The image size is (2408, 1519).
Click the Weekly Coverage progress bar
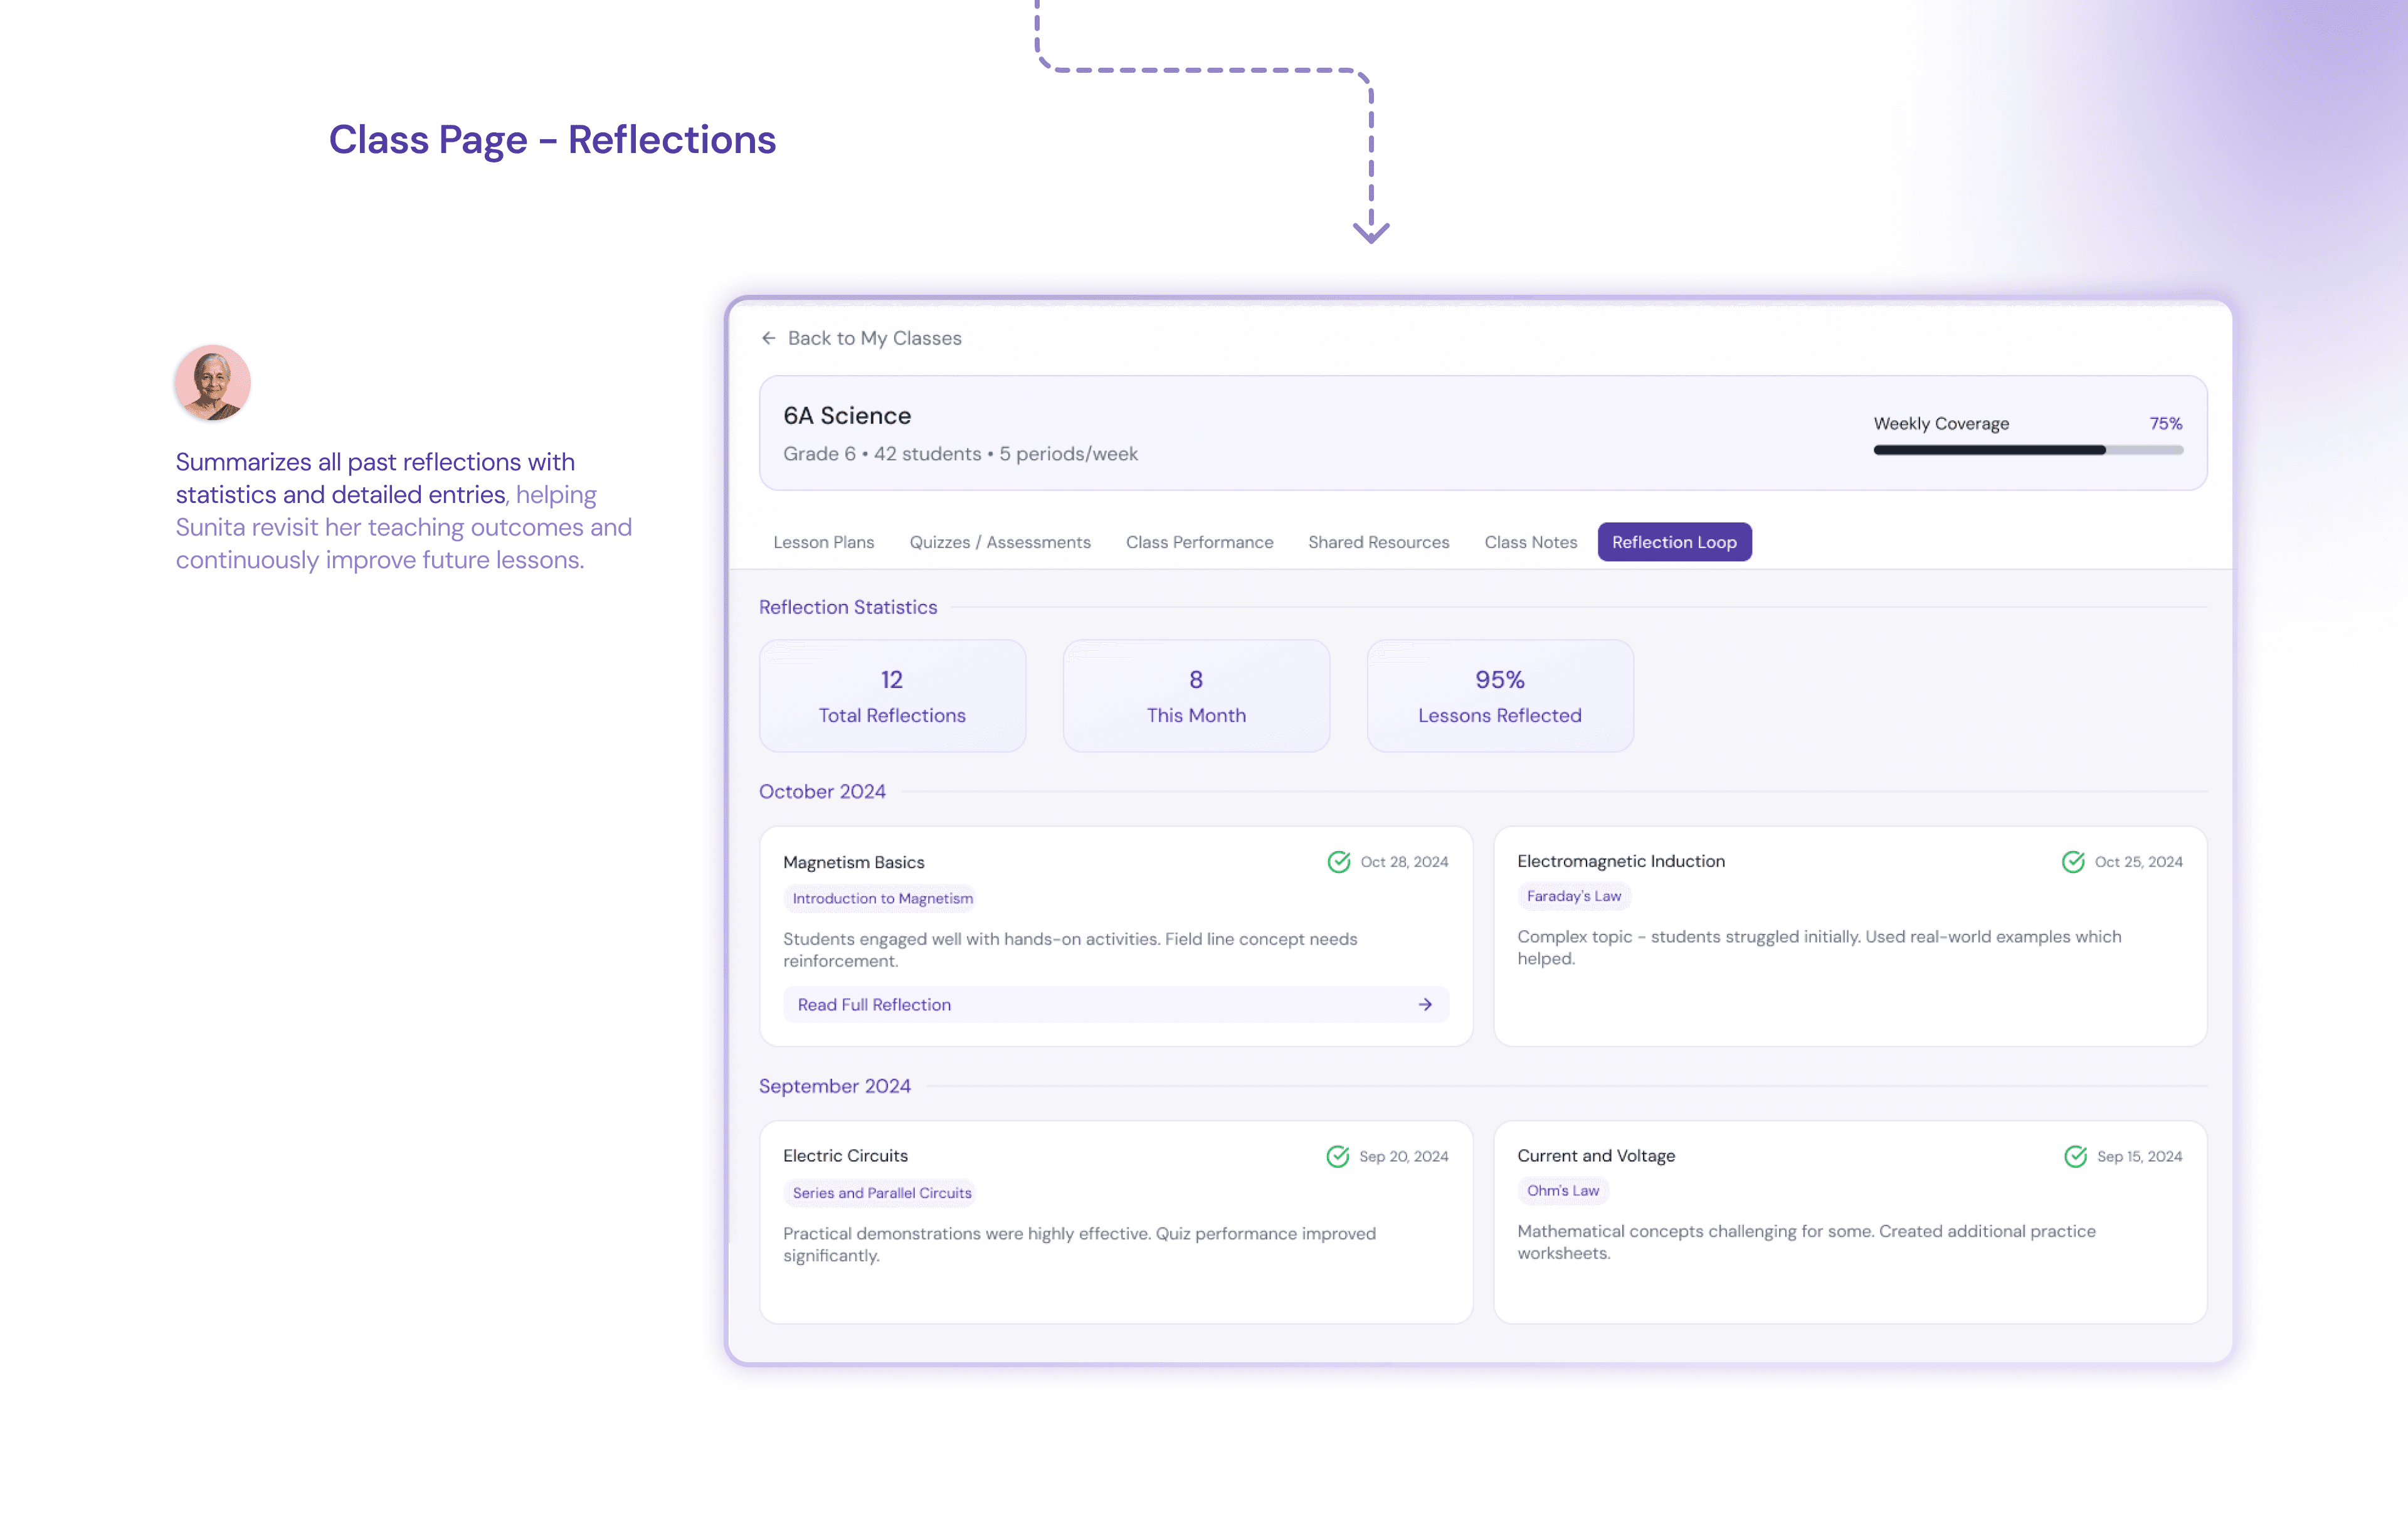tap(2027, 450)
